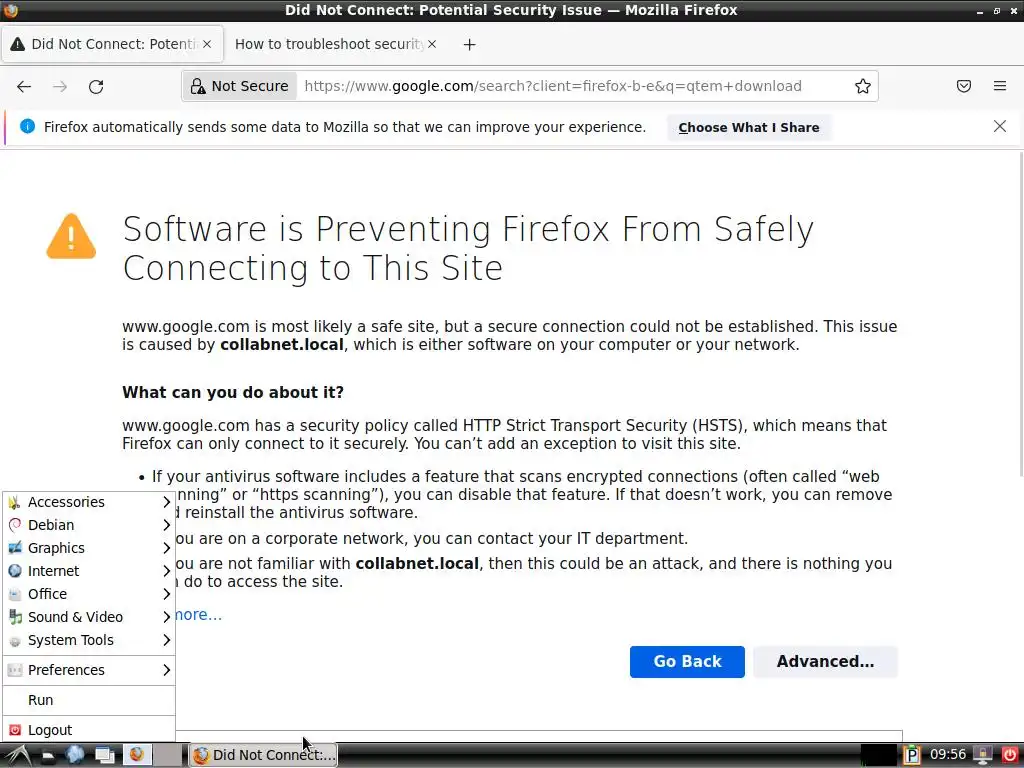Viewport: 1024px width, 768px height.
Task: Select the Firefox workspace icon on the taskbar
Action: click(x=137, y=755)
